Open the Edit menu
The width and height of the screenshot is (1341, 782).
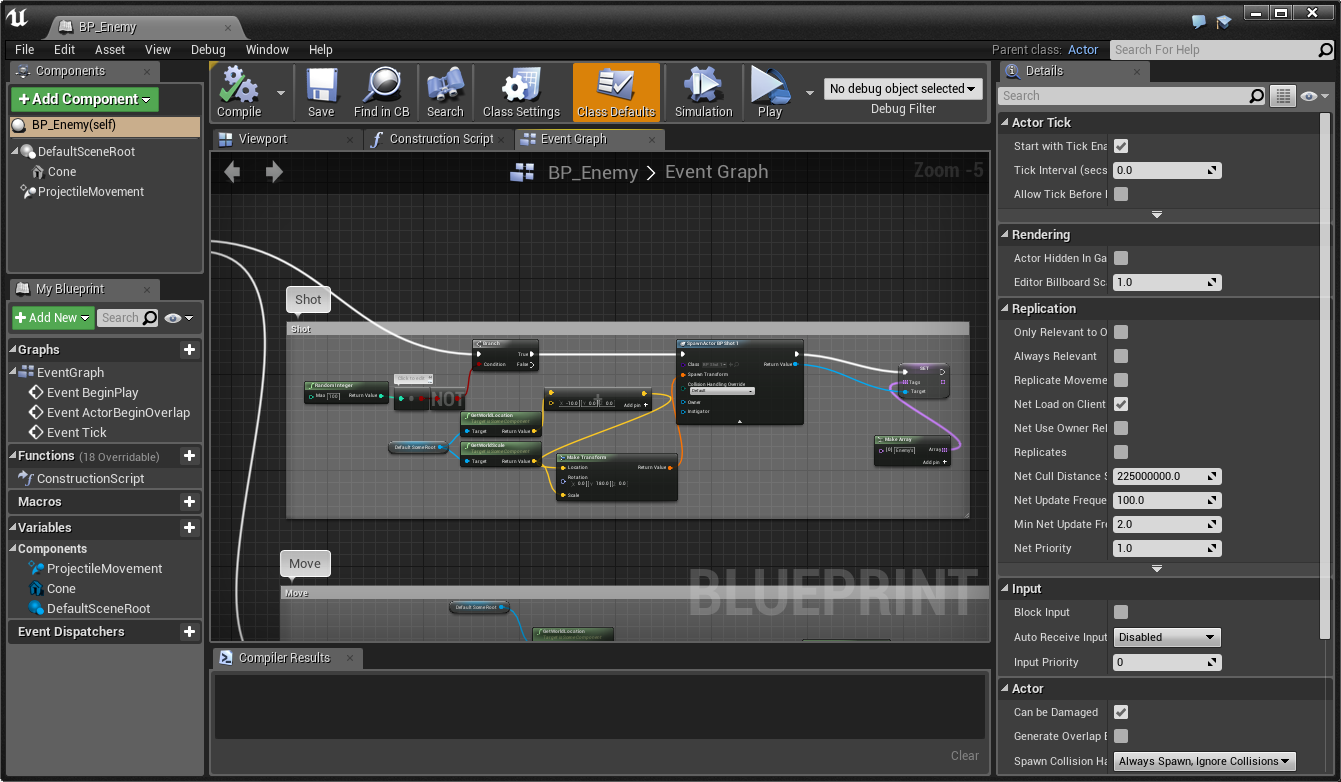[64, 50]
